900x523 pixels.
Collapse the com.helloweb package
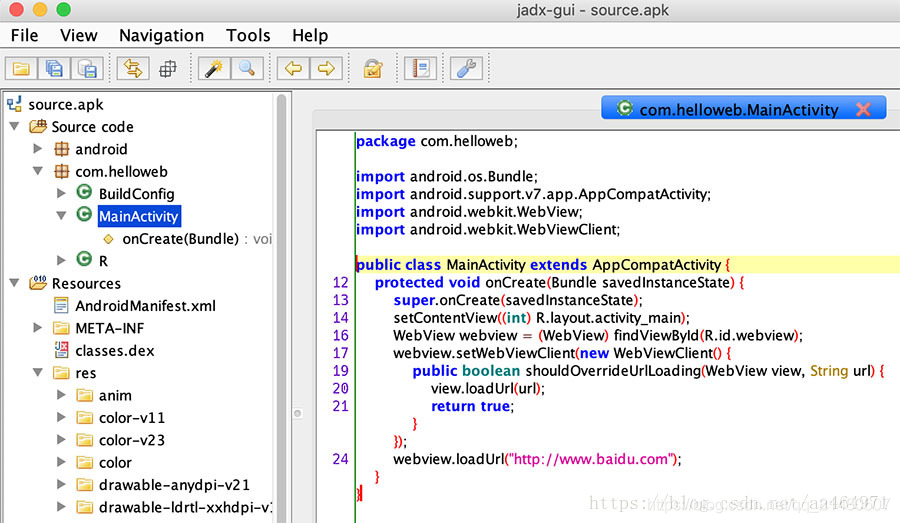(38, 171)
